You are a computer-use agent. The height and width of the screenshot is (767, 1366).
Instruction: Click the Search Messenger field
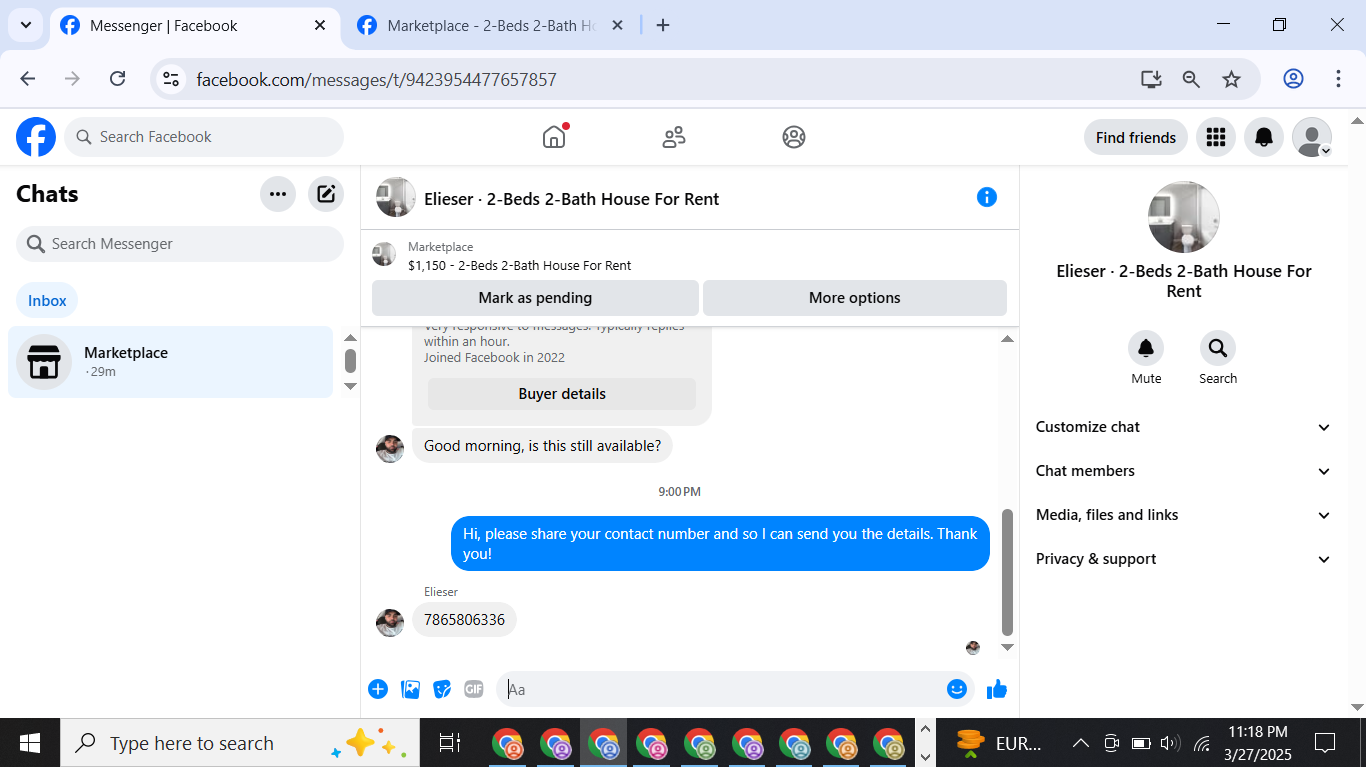click(180, 244)
